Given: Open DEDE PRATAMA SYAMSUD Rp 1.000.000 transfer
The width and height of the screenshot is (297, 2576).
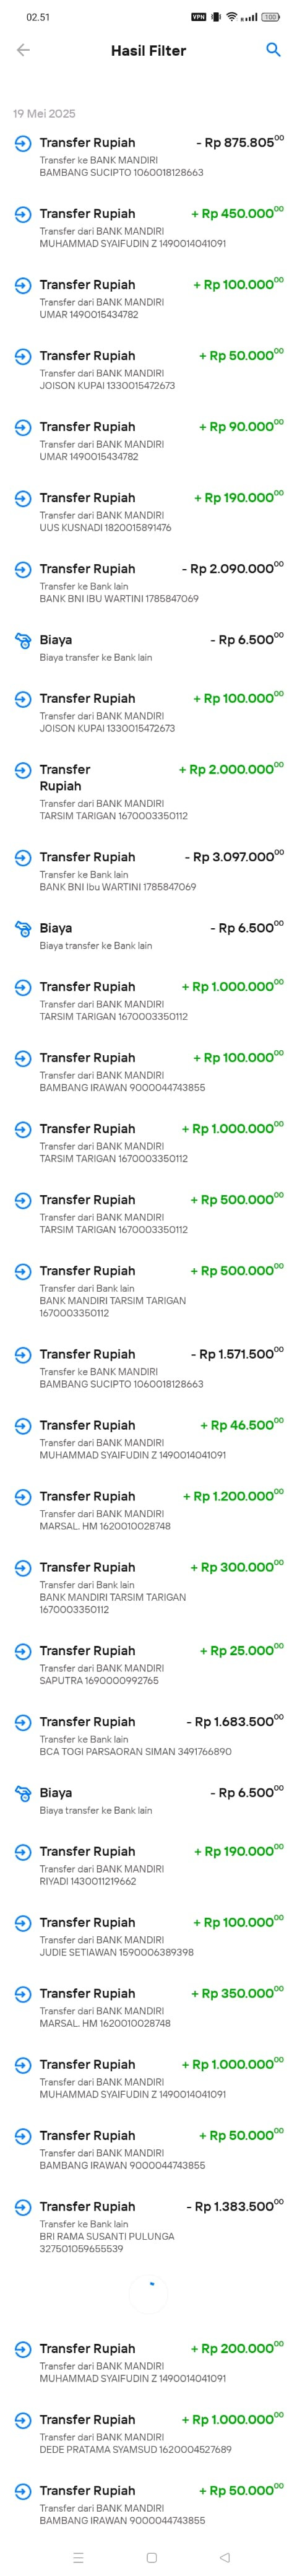Looking at the screenshot, I should pos(148,2433).
